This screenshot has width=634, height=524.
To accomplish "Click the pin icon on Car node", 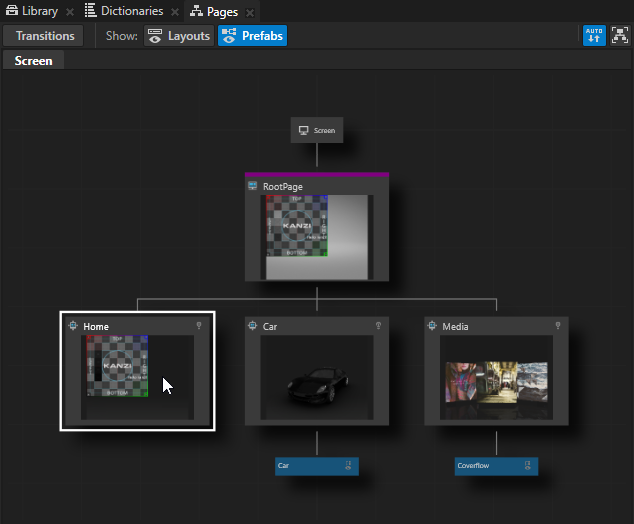I will pyautogui.click(x=379, y=326).
